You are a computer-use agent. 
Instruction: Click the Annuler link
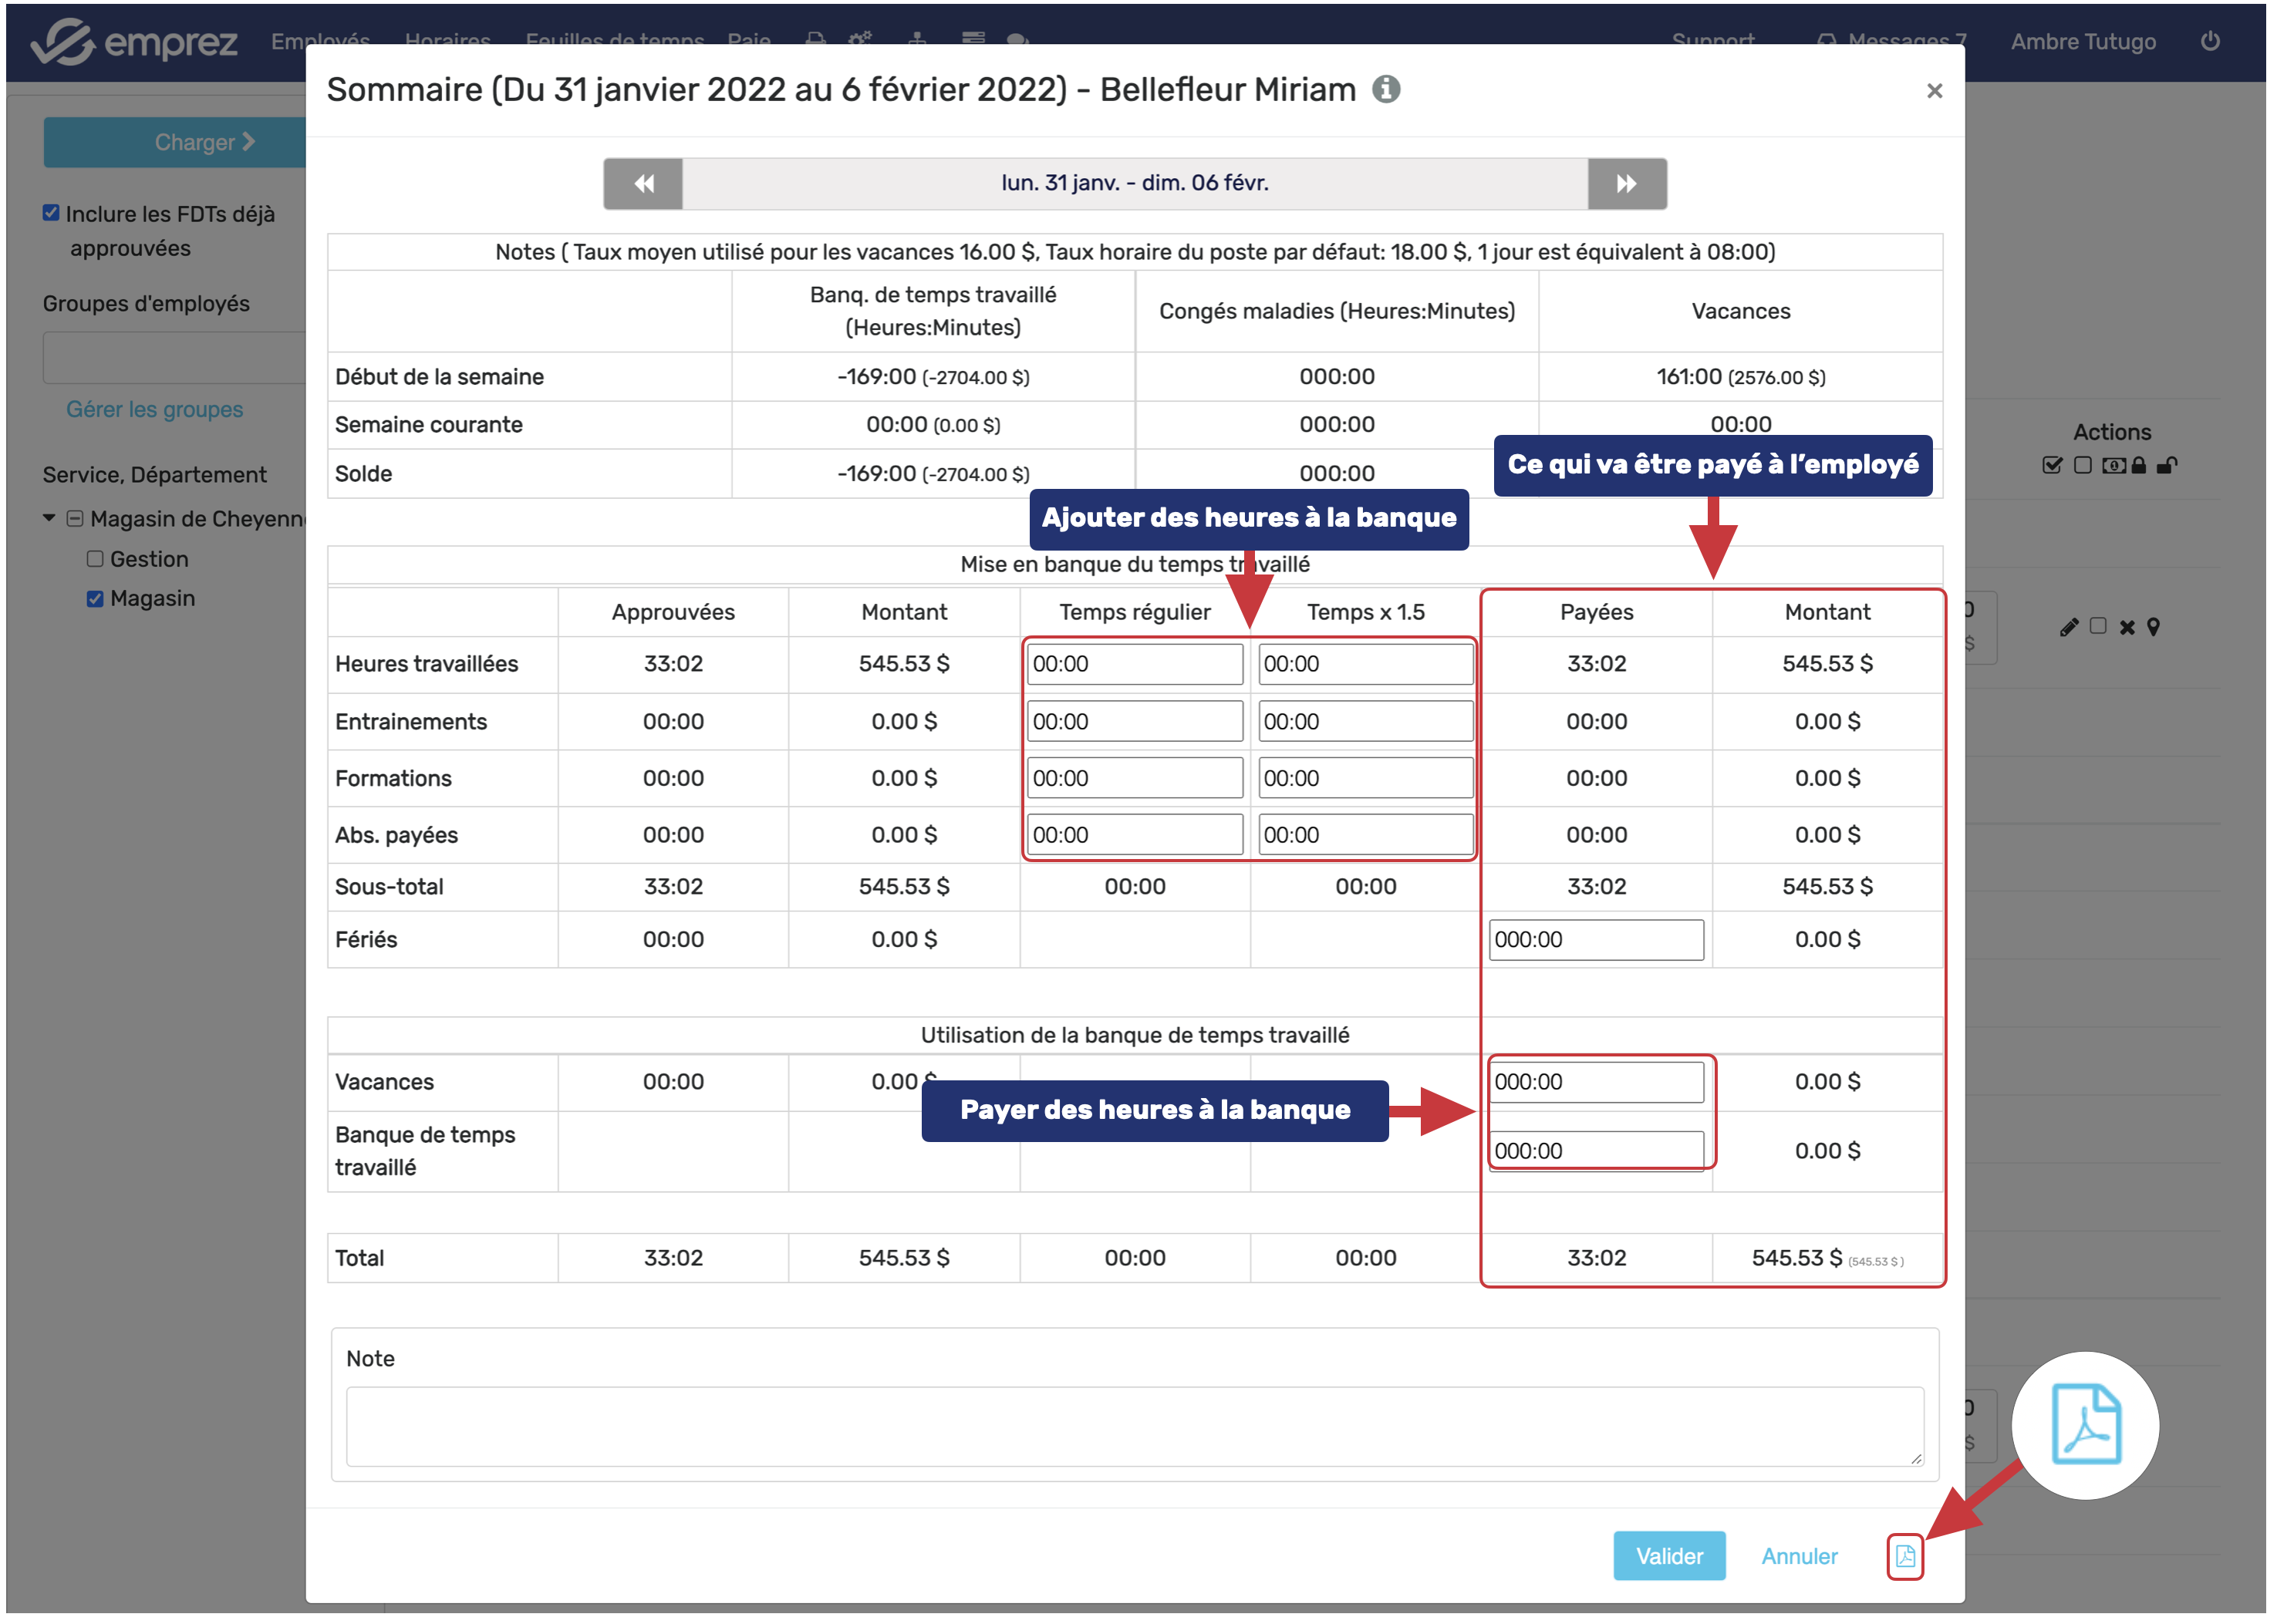[1799, 1557]
